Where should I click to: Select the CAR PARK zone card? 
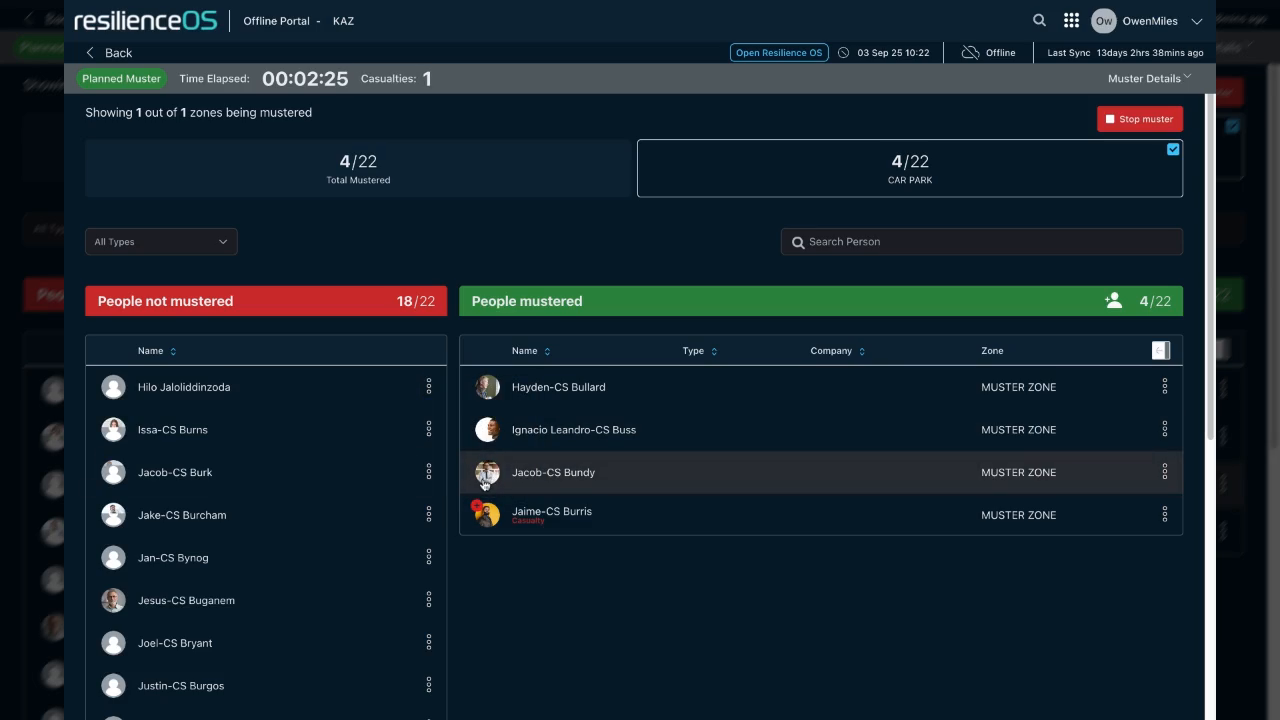[910, 168]
